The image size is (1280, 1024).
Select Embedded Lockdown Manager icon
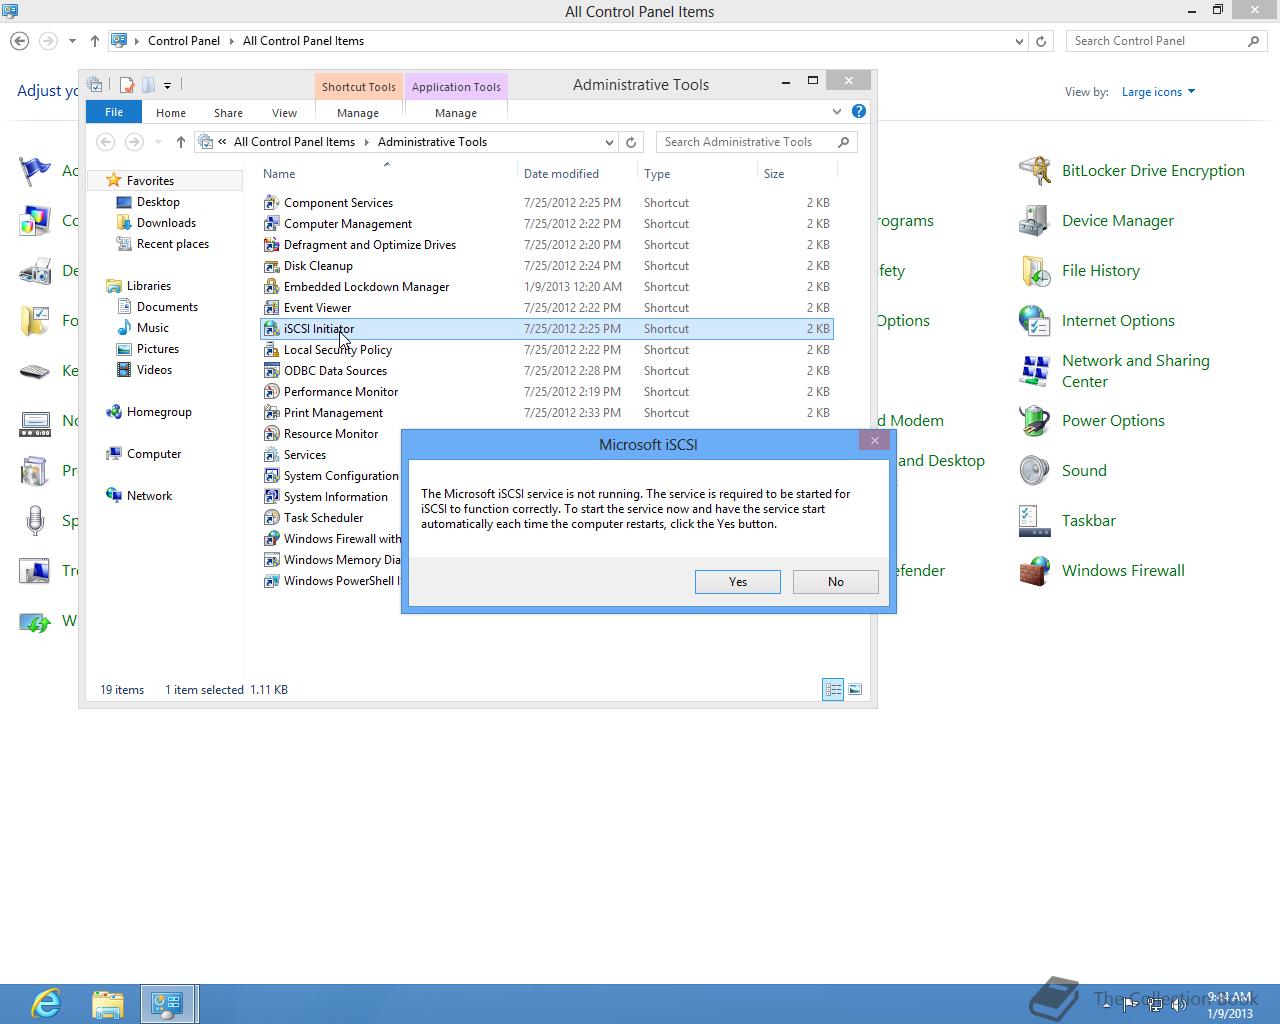coord(271,287)
